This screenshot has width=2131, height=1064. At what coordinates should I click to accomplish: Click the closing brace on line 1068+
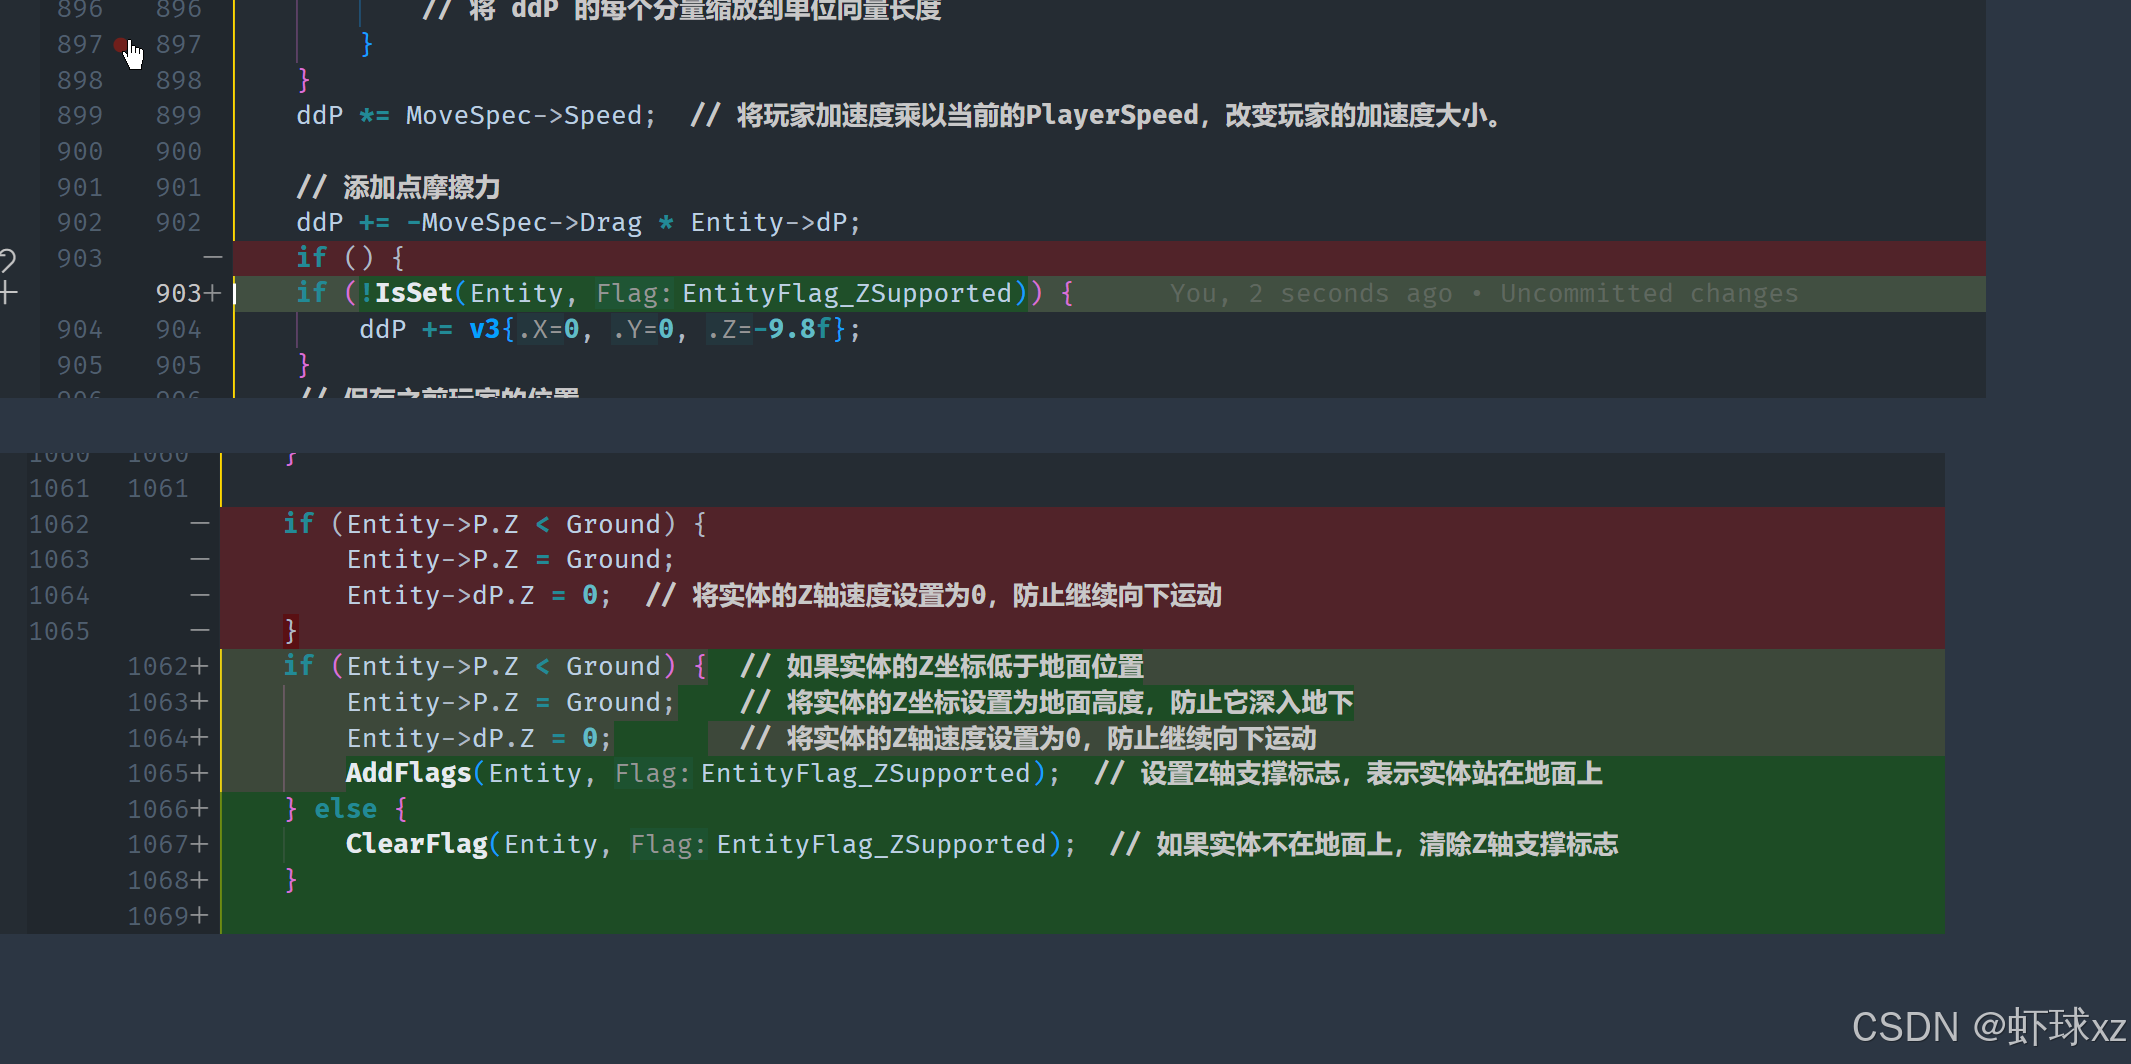[x=291, y=880]
